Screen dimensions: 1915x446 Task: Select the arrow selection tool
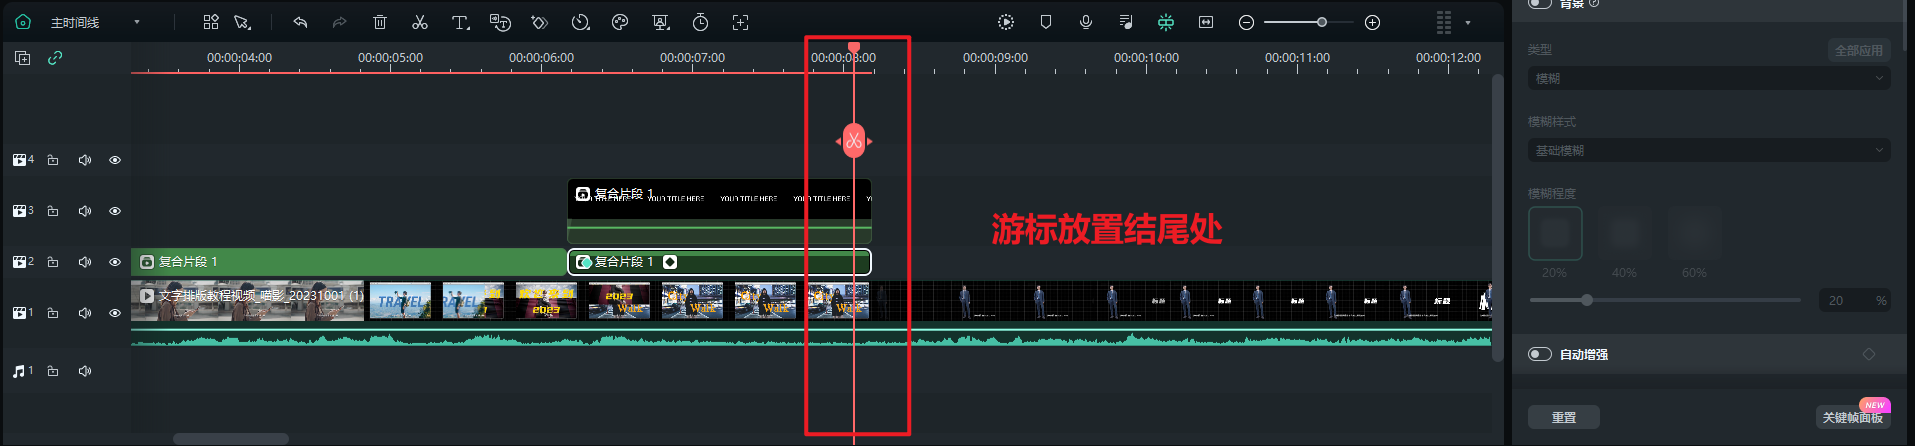[242, 22]
